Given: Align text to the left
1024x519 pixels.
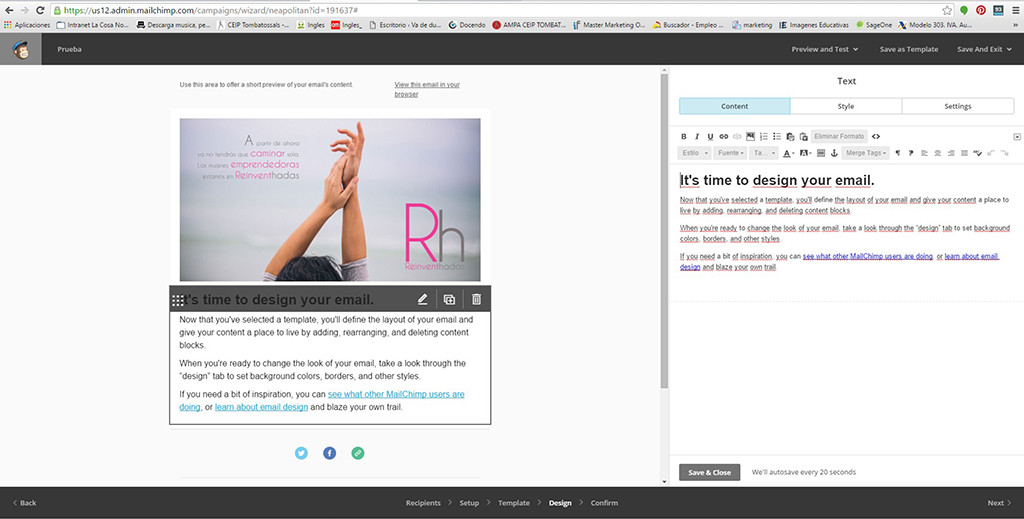Looking at the screenshot, I should point(925,153).
